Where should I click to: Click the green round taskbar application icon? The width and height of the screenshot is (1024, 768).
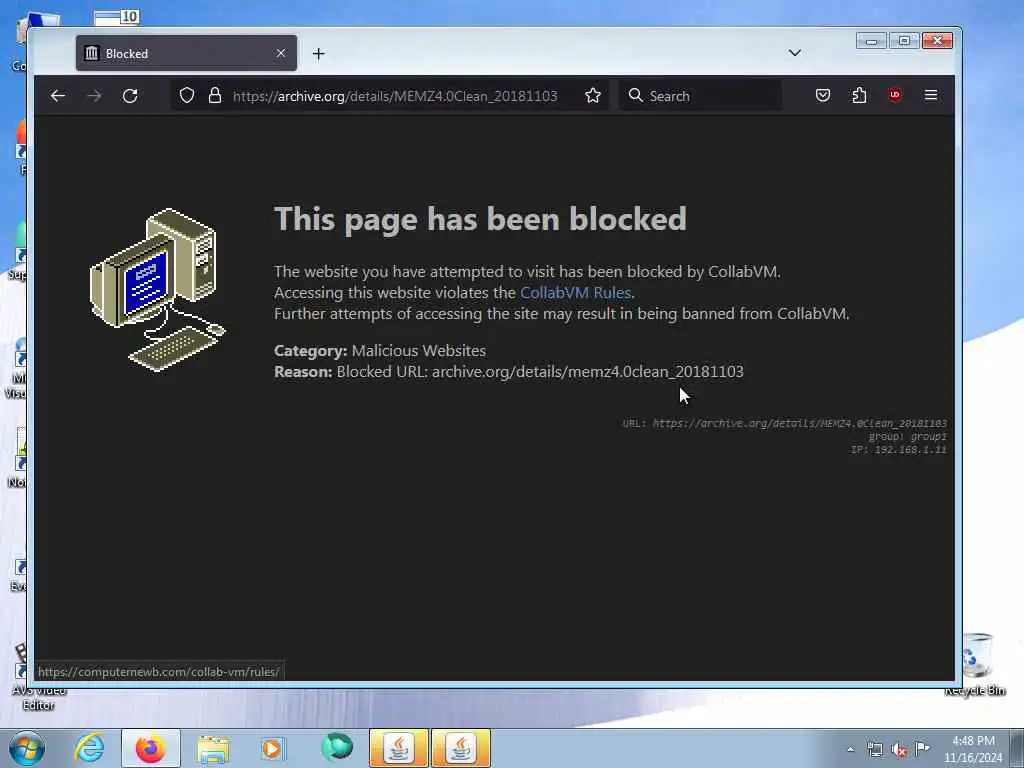pyautogui.click(x=337, y=747)
